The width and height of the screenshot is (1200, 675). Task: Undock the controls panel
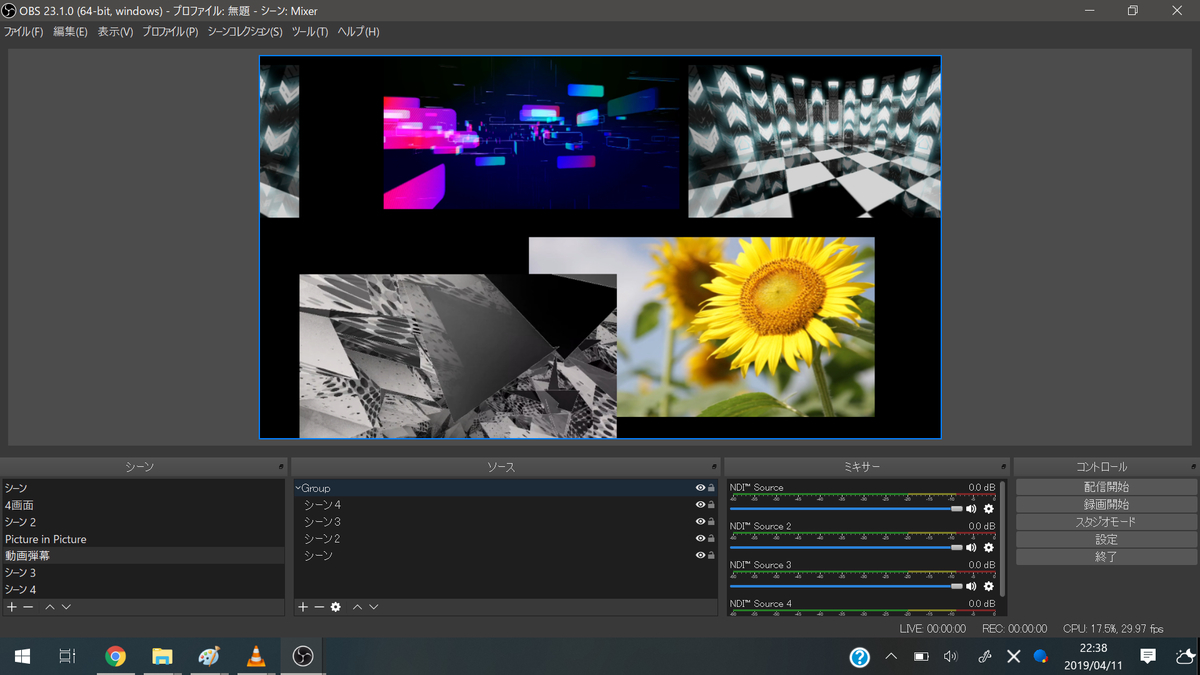(x=1193, y=467)
